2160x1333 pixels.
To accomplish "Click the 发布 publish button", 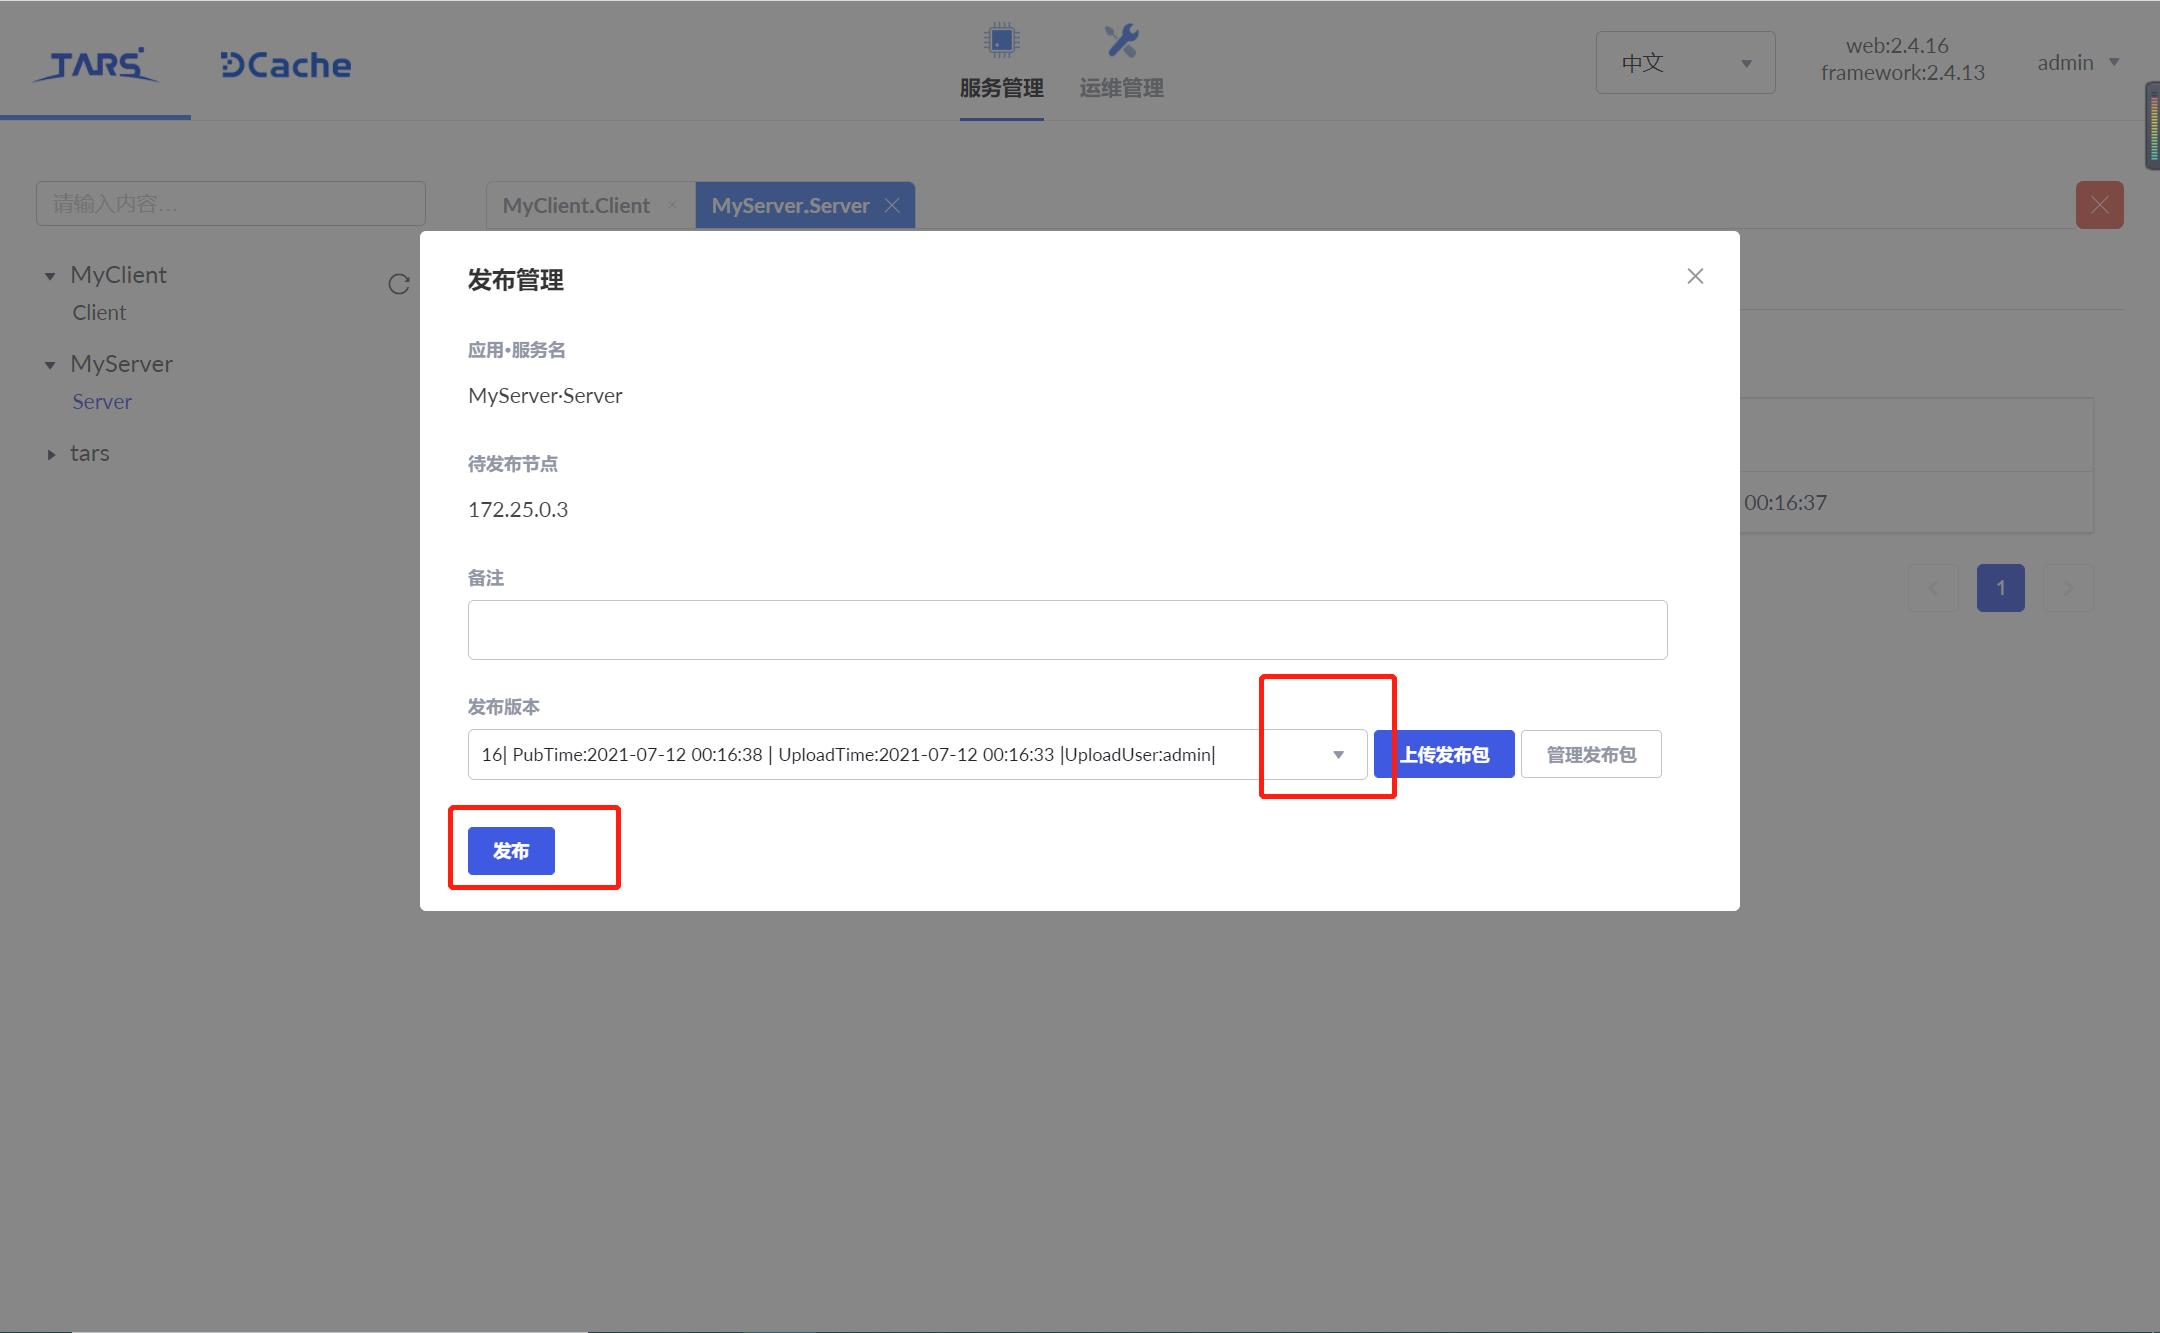I will coord(510,851).
